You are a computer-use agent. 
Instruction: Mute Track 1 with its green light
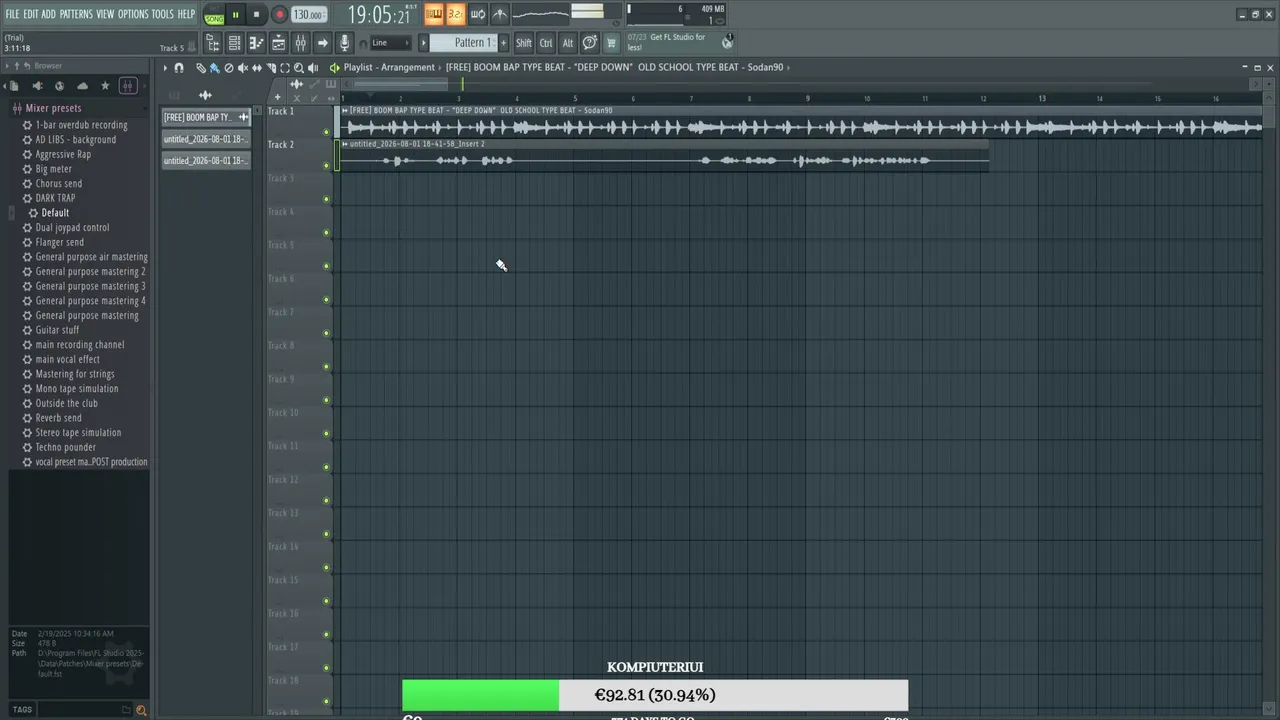[x=326, y=132]
